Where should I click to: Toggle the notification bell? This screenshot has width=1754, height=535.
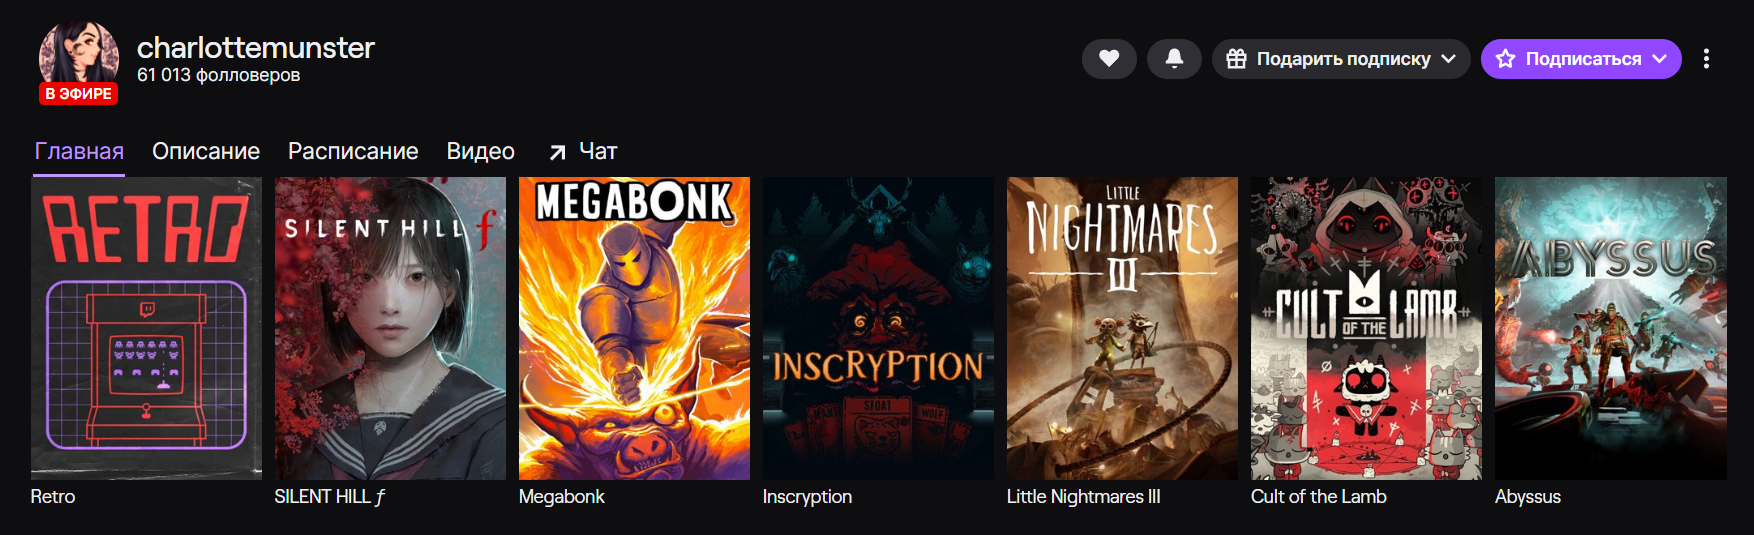1174,59
